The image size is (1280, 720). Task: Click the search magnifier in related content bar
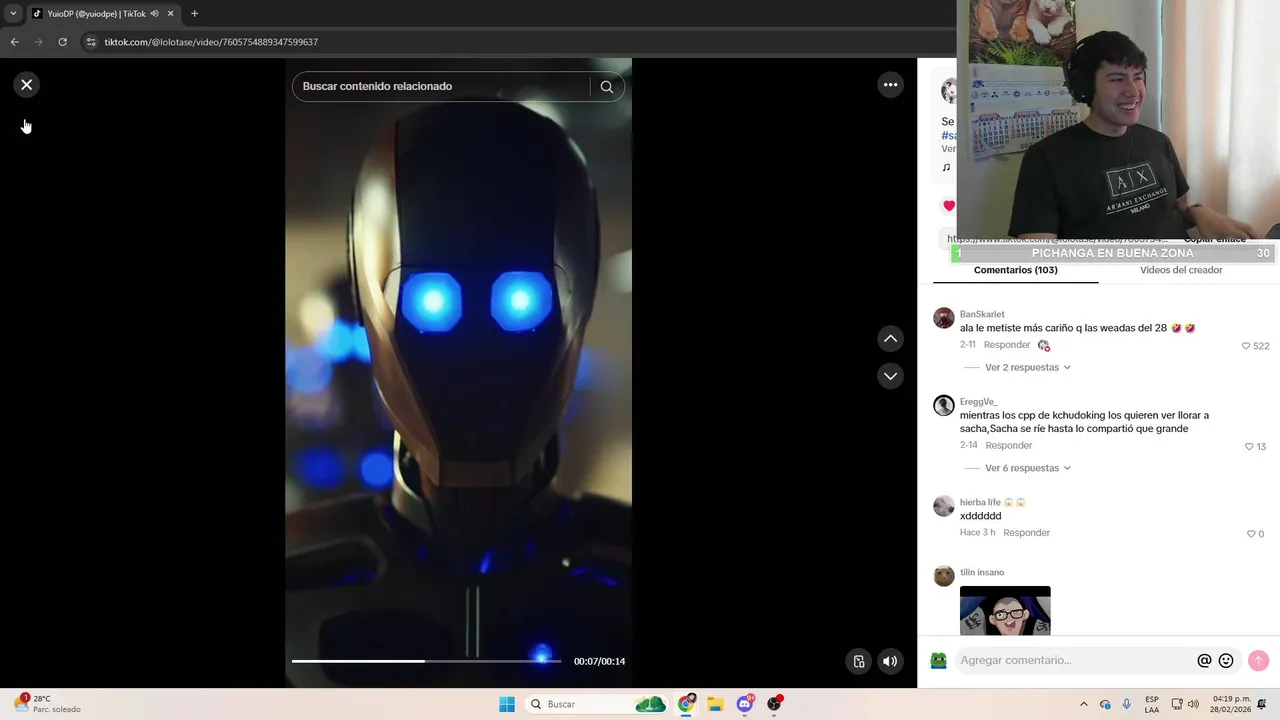607,87
